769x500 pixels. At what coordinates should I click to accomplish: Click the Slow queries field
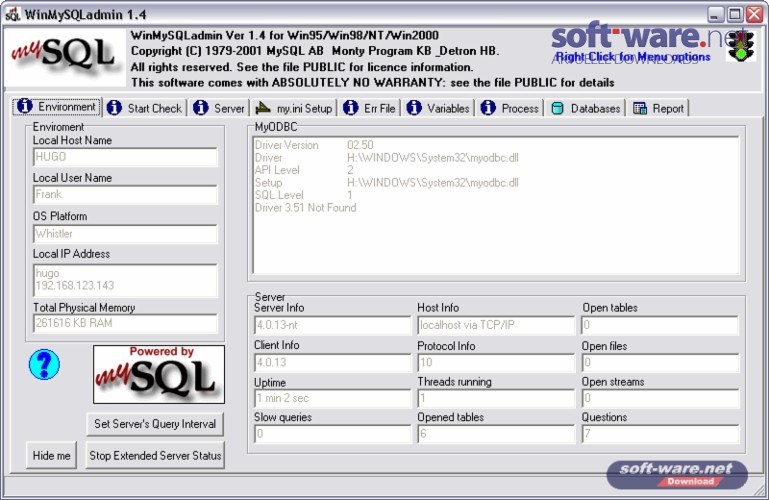click(333, 434)
